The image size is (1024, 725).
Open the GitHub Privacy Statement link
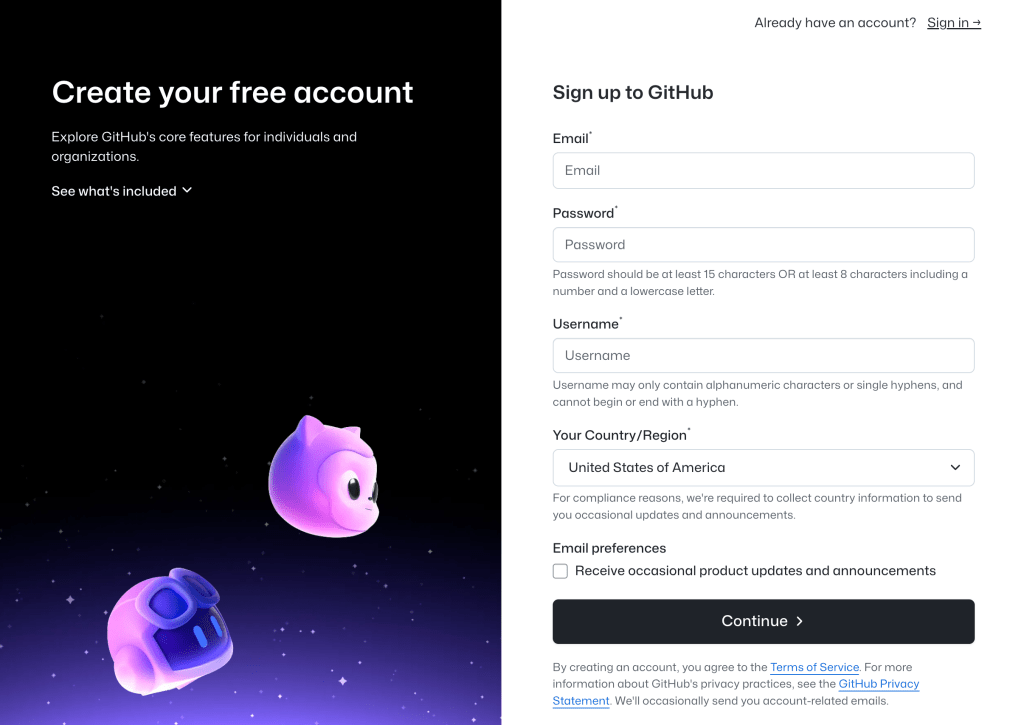[x=878, y=684]
